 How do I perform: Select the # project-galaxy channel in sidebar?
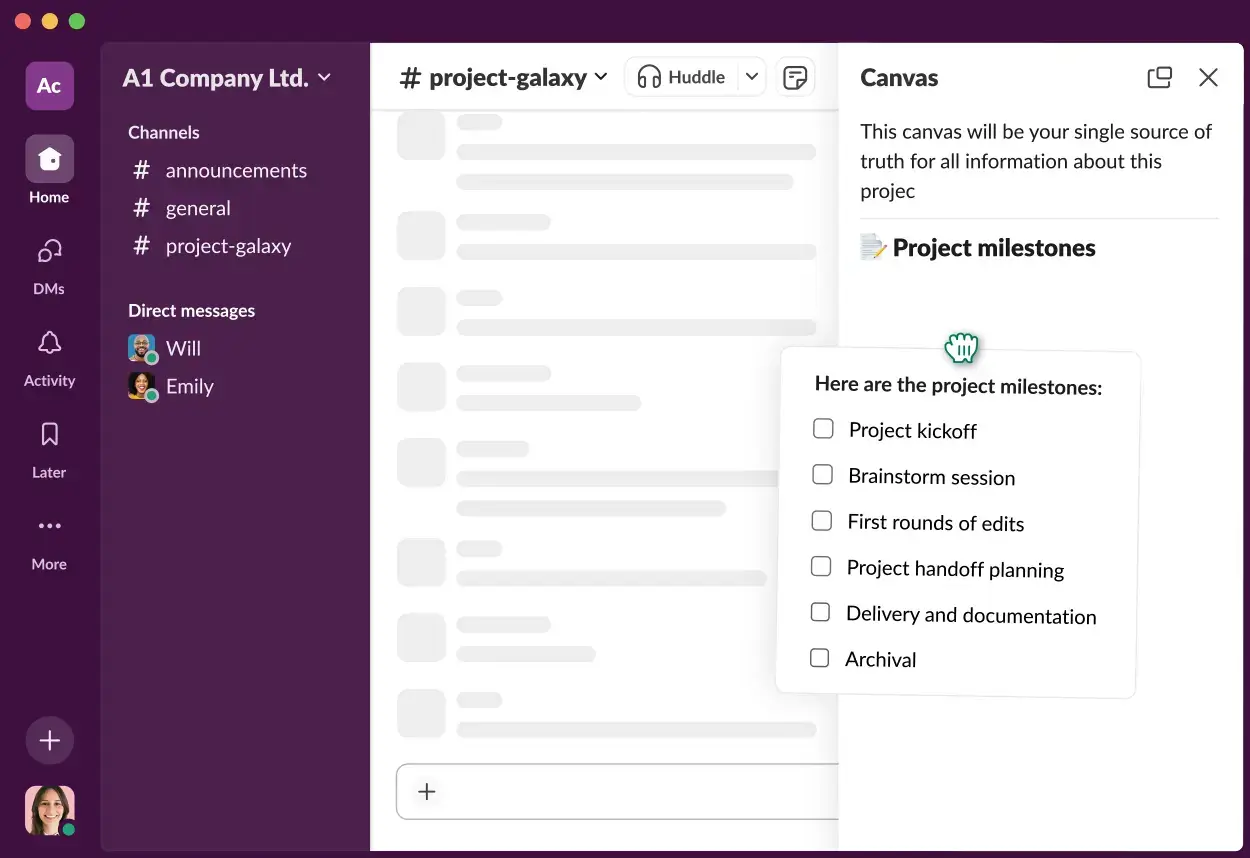tap(213, 246)
